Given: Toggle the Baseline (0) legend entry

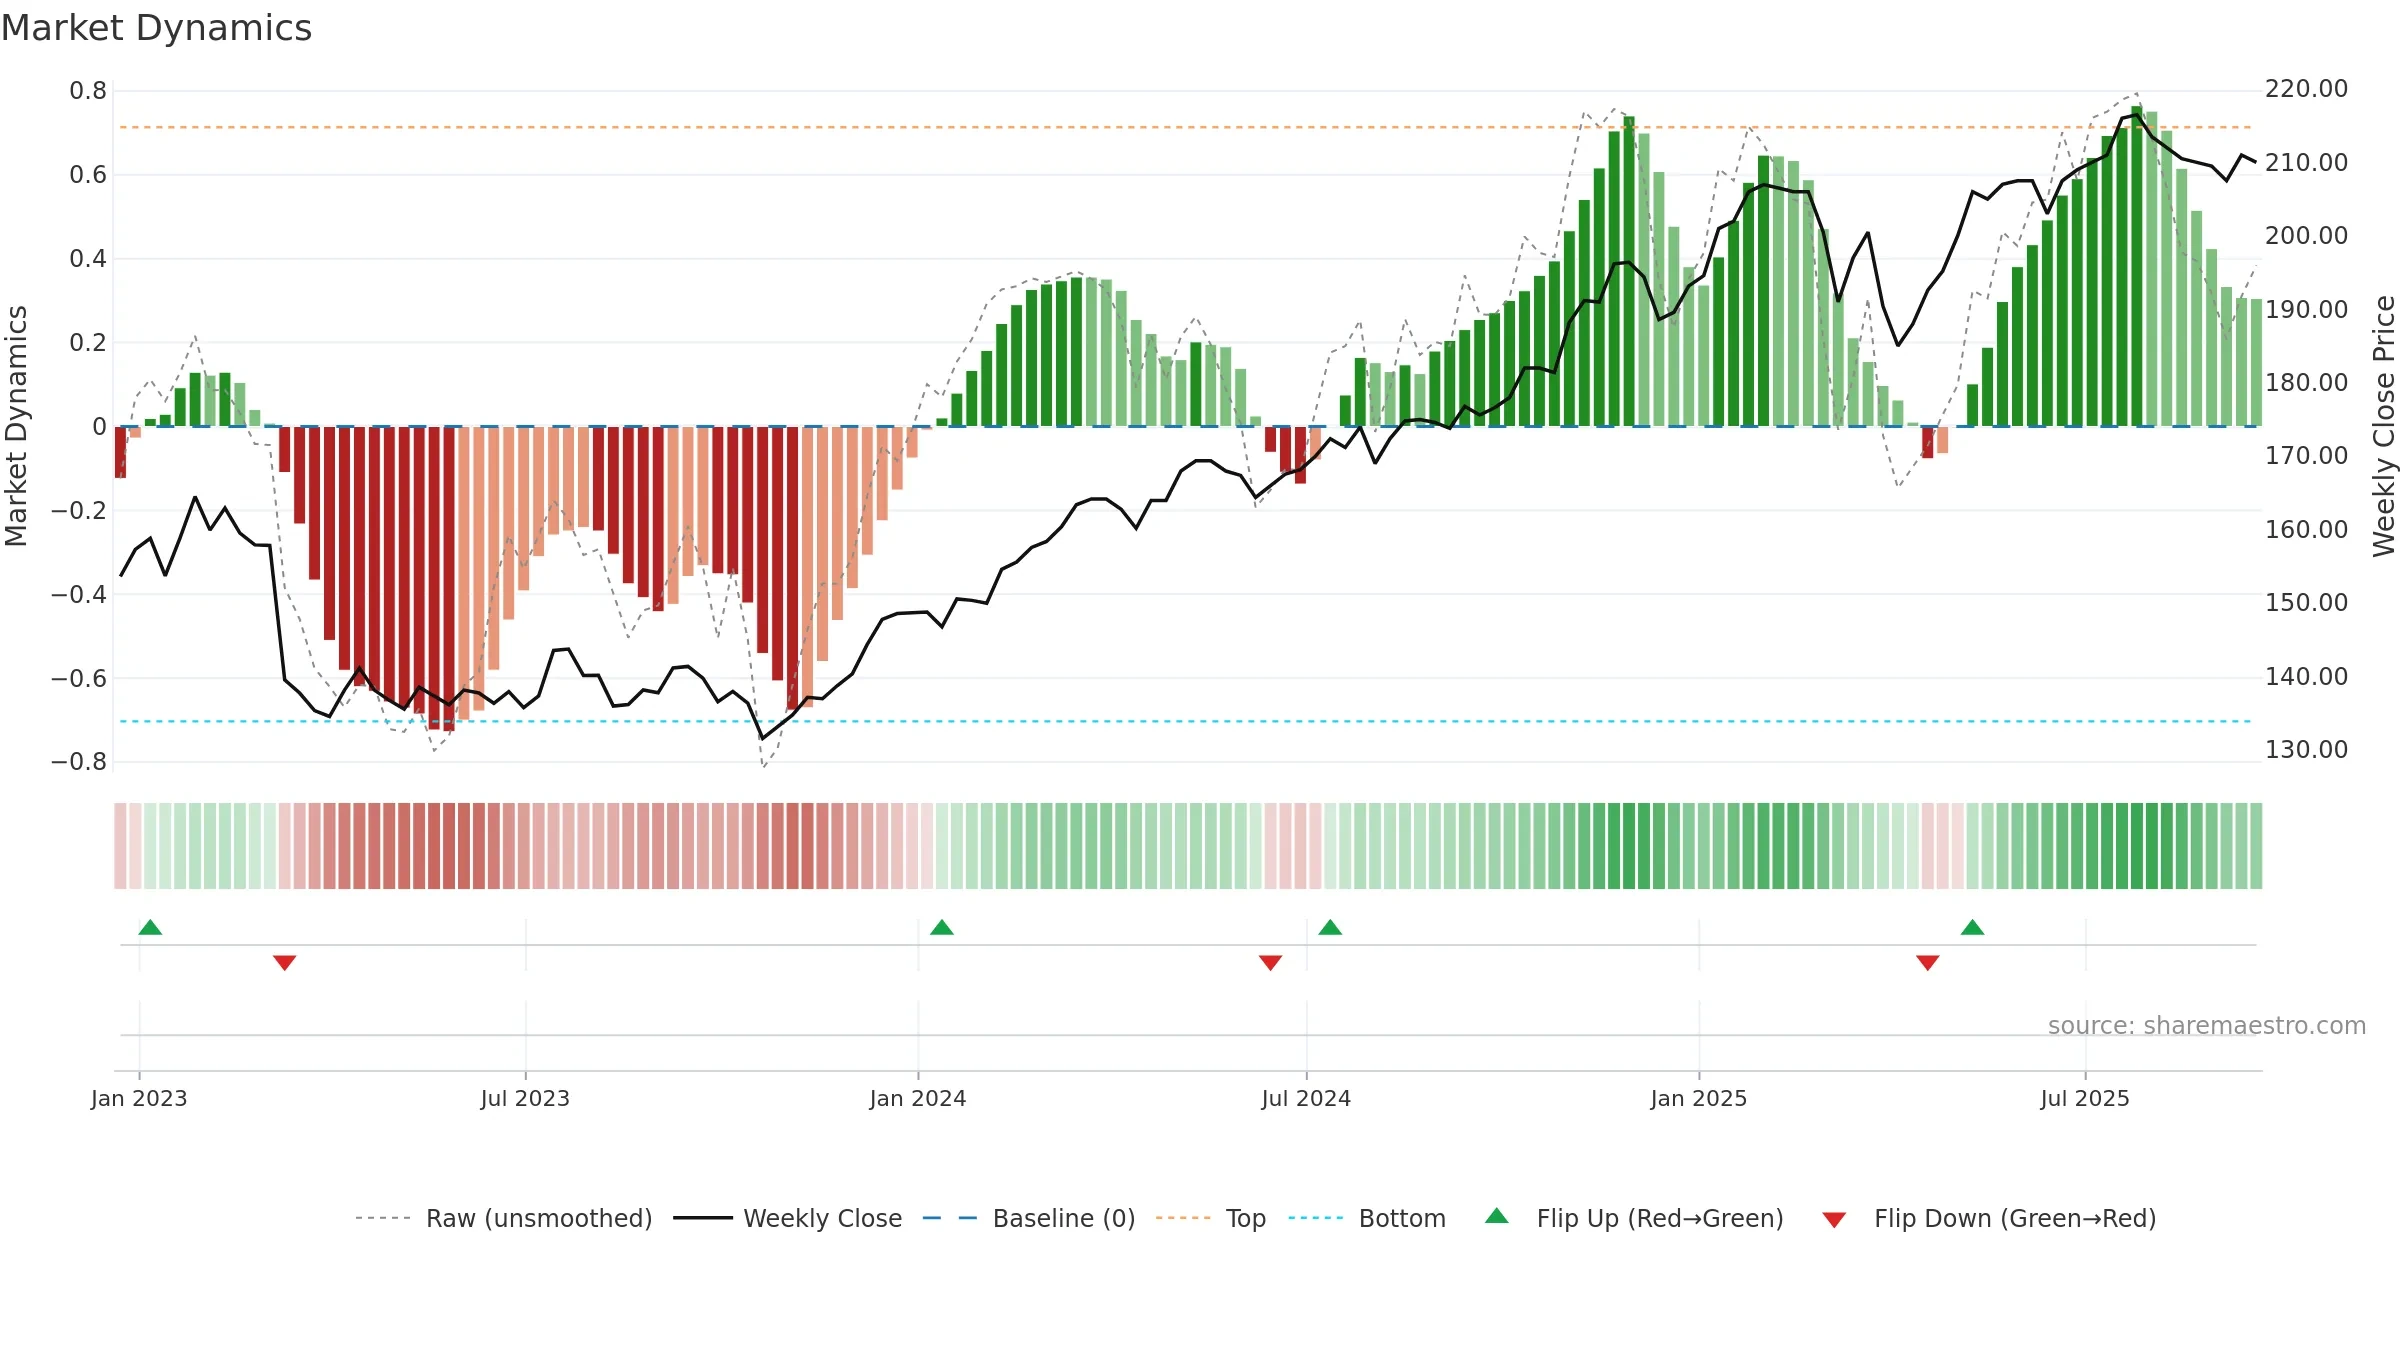Looking at the screenshot, I should [1029, 1218].
